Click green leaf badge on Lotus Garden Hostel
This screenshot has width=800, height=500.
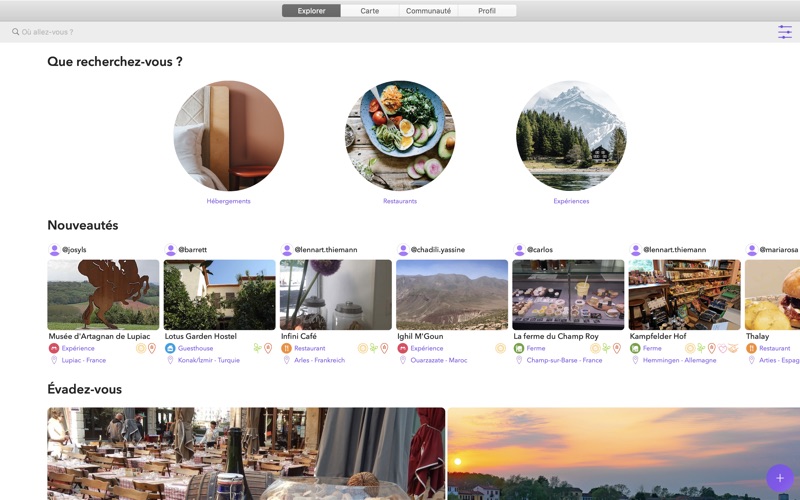point(258,348)
